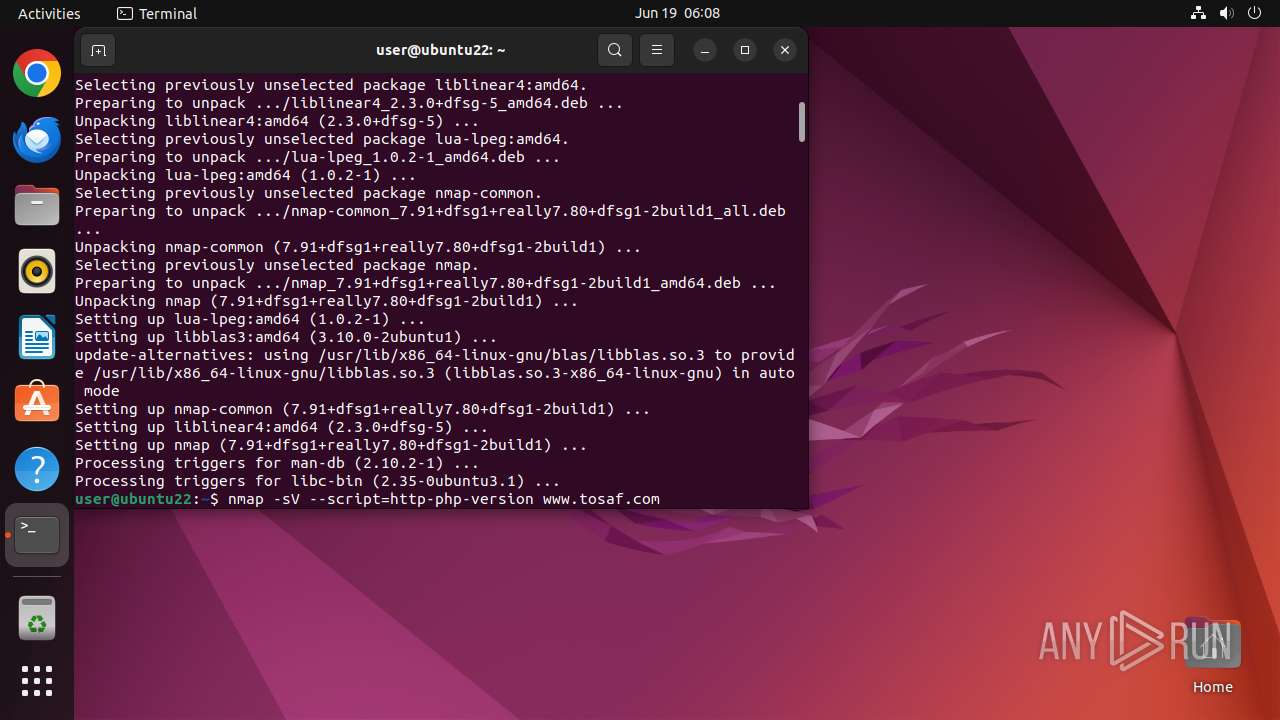Launch Rhythmbox from the dock

tap(37, 271)
